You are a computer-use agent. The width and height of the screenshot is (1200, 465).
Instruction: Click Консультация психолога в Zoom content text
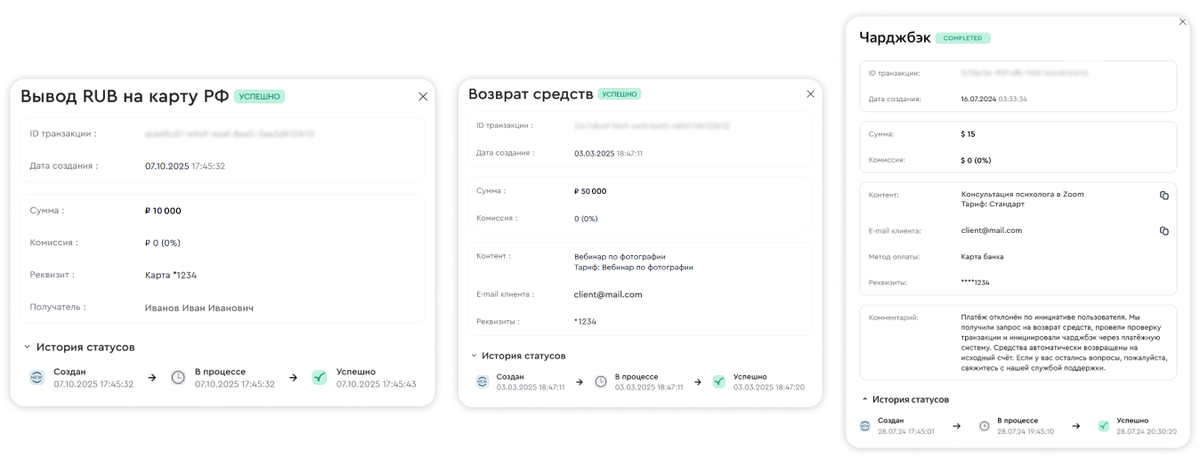[x=1022, y=194]
